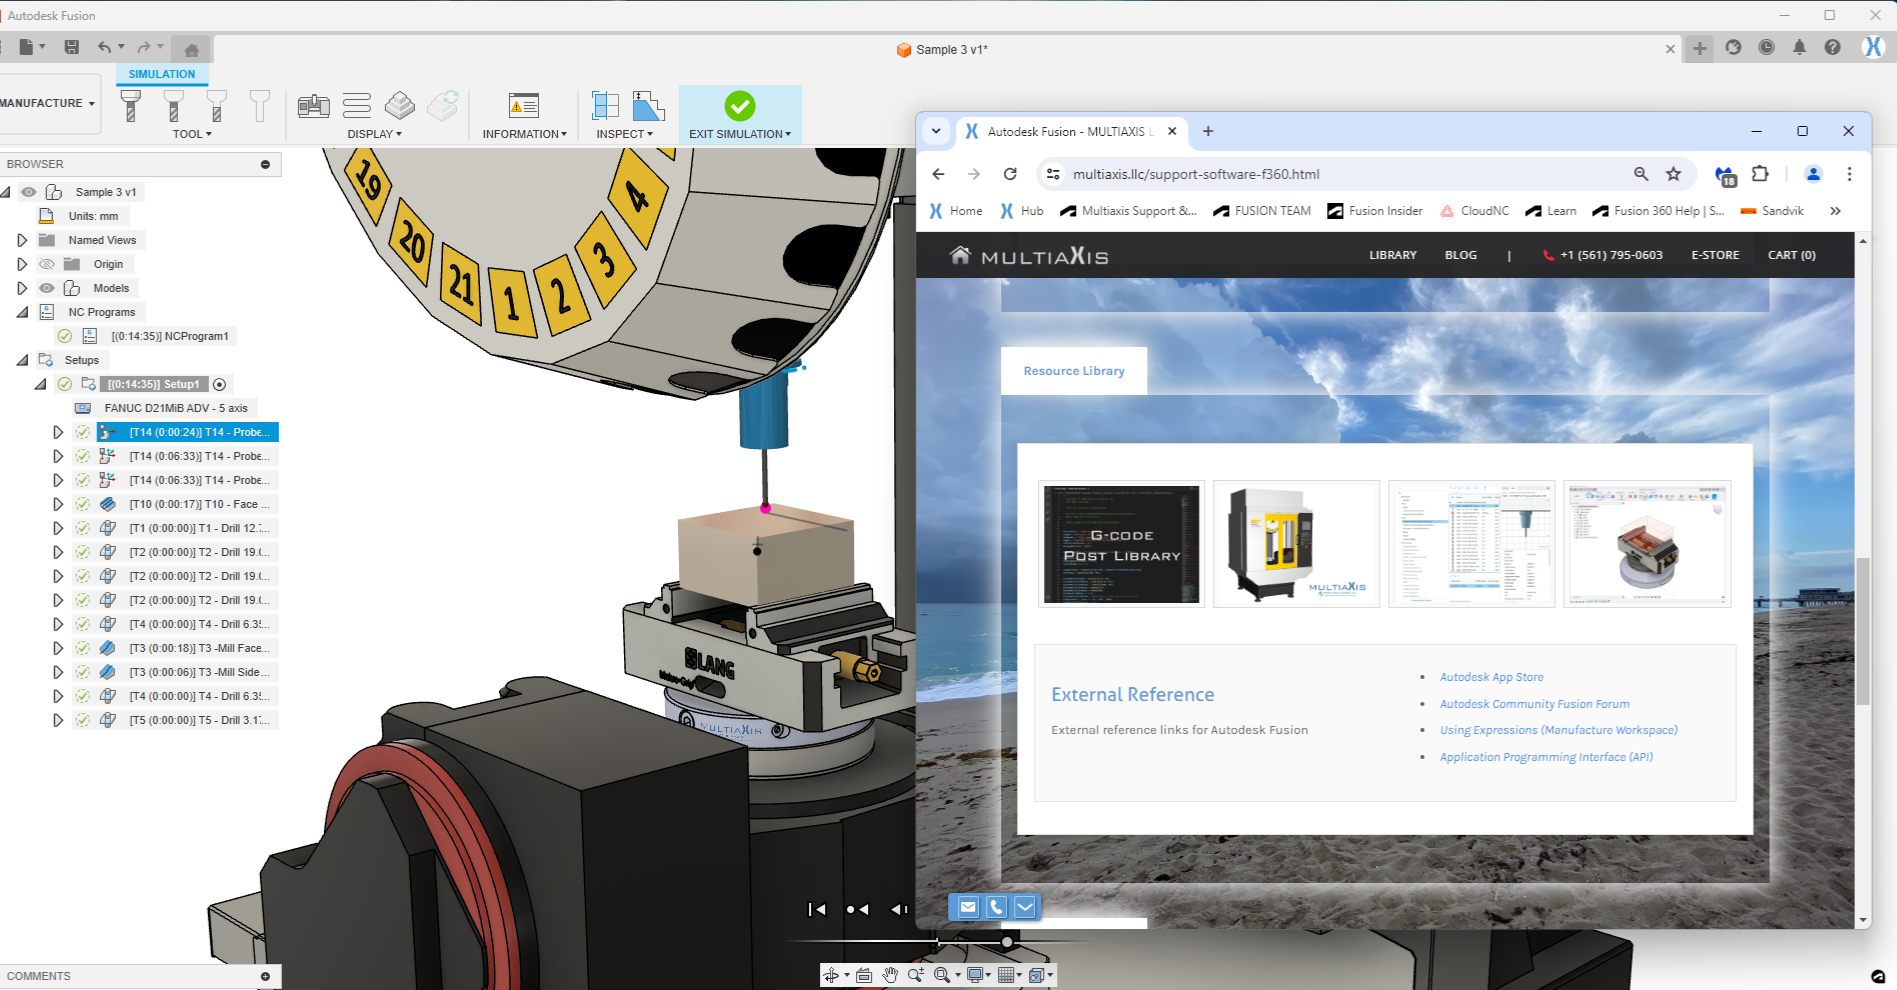The width and height of the screenshot is (1897, 990).
Task: Click the Look At icon in navigation bar
Action: (864, 975)
